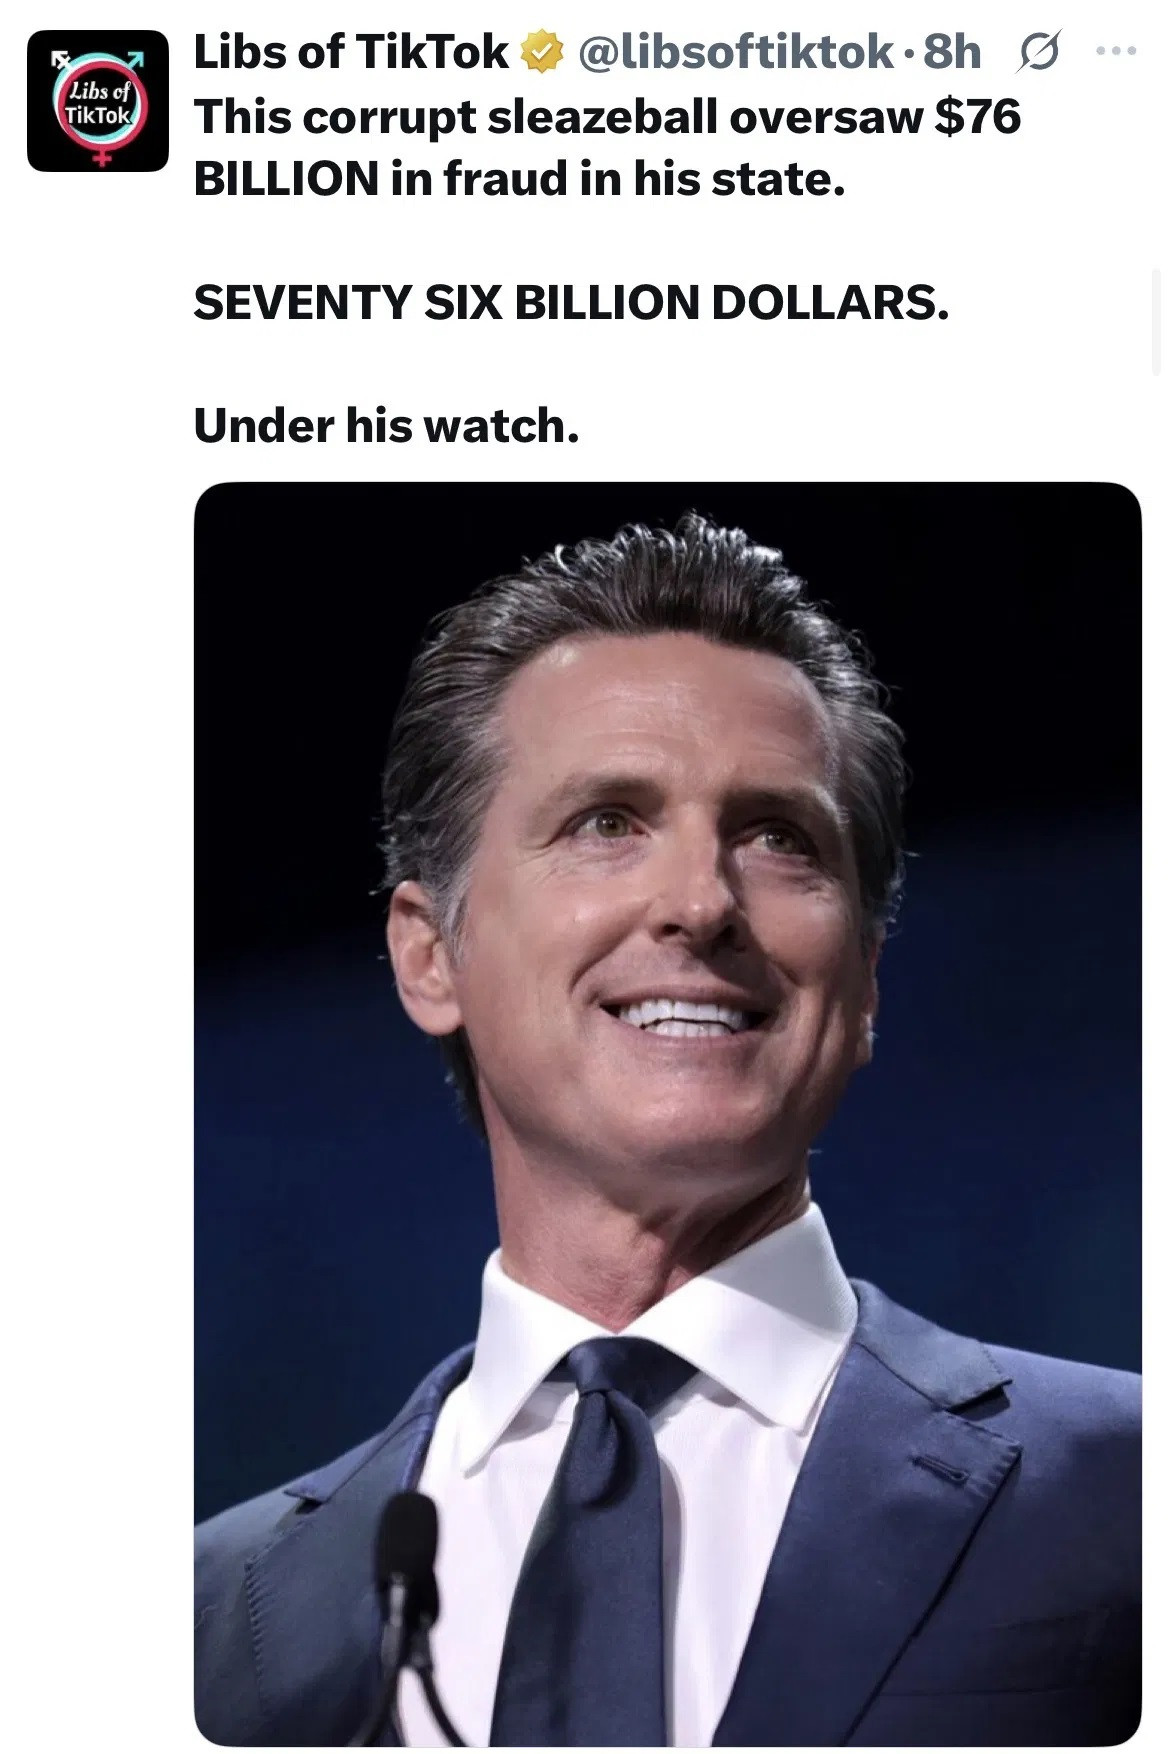The image size is (1170, 1754).
Task: Open the three-dot more options menu
Action: pos(1116,50)
